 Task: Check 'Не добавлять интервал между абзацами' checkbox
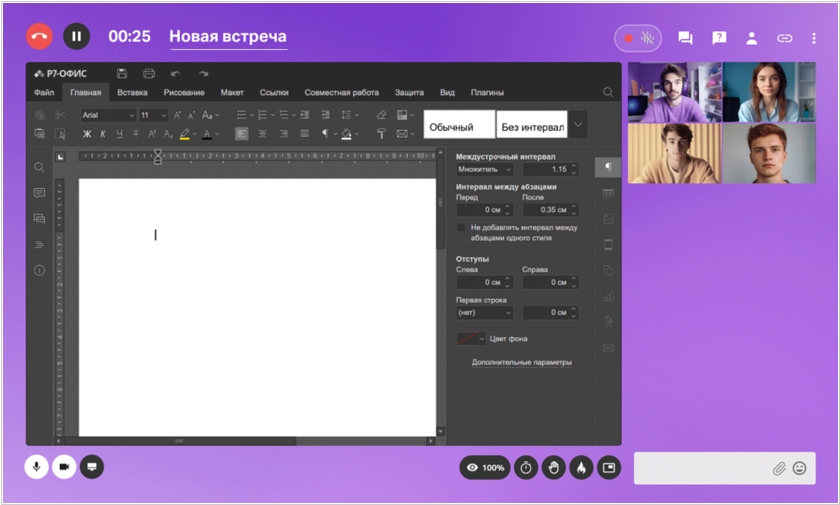point(461,228)
